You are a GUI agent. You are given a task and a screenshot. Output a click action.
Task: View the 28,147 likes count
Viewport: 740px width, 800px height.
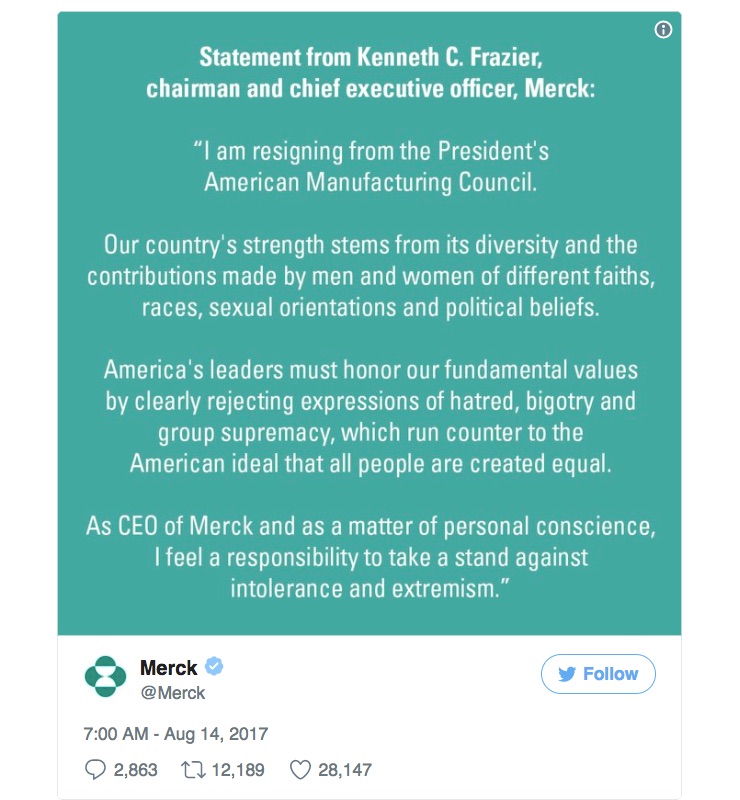345,769
